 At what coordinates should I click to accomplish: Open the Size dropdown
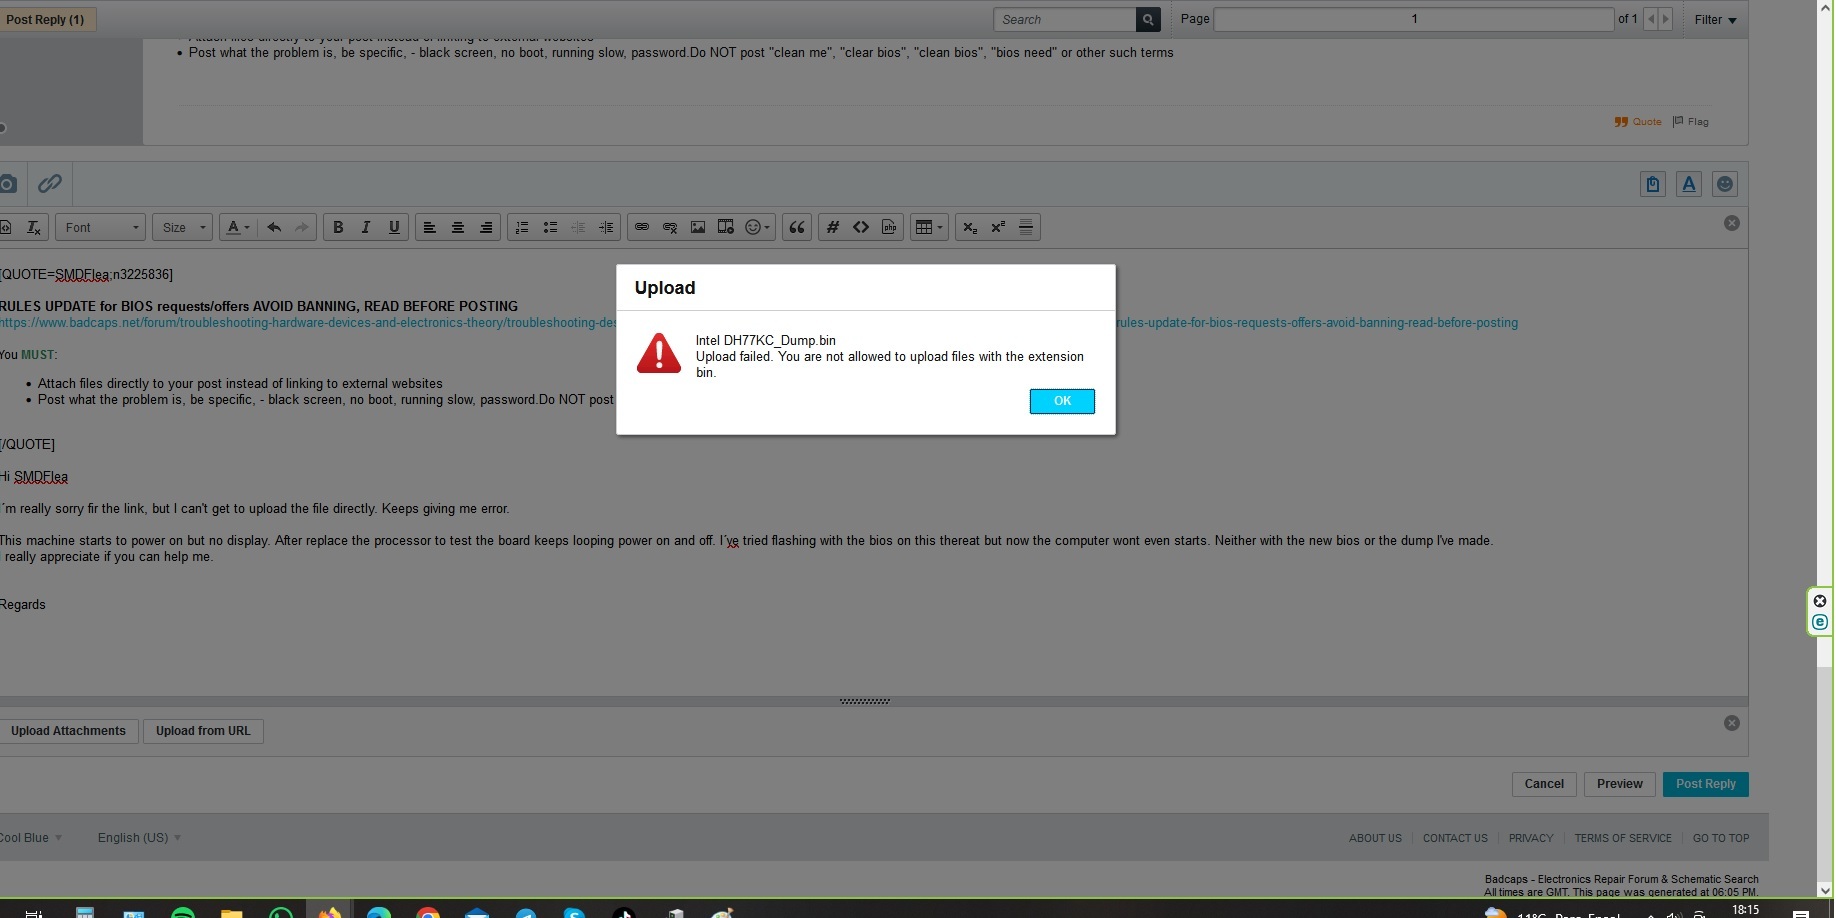click(182, 228)
